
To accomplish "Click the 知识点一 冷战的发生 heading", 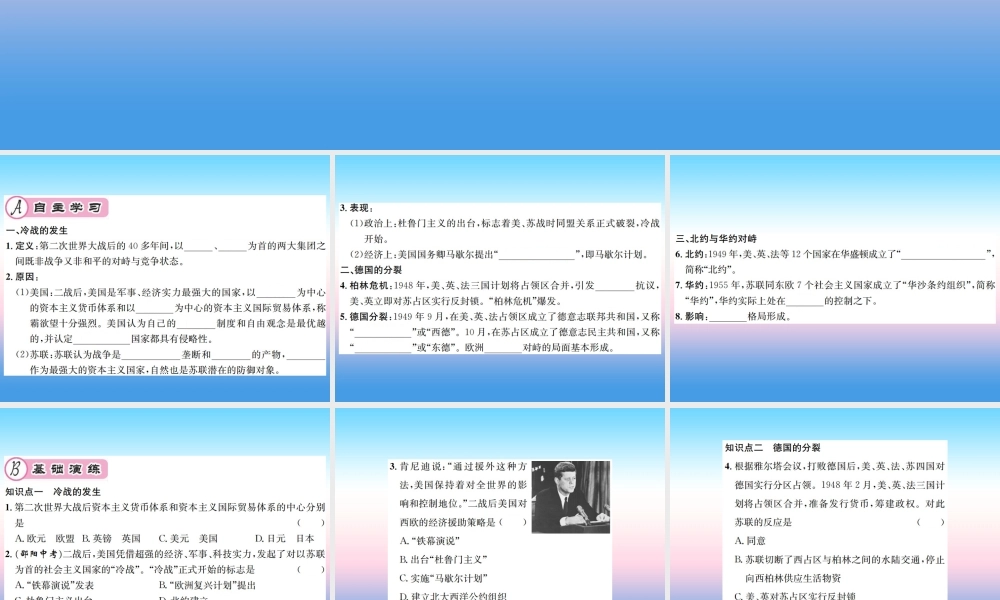I will (x=53, y=492).
